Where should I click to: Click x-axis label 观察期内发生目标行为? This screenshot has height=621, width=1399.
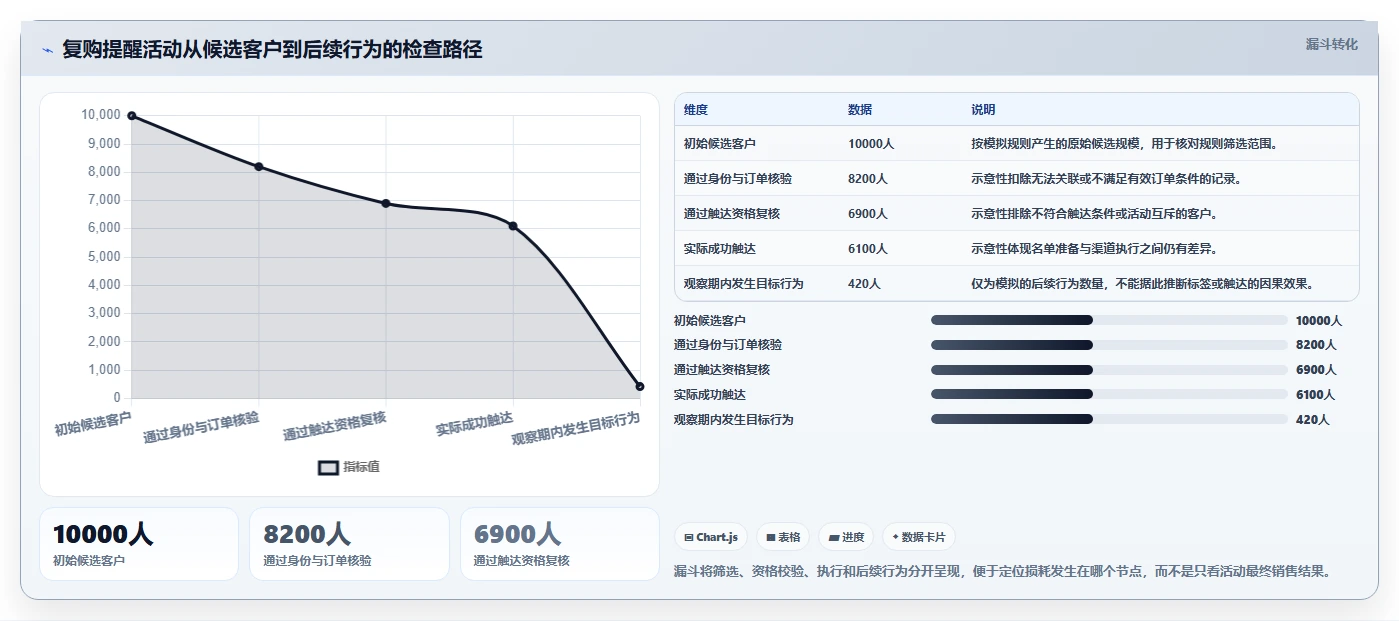click(x=576, y=428)
